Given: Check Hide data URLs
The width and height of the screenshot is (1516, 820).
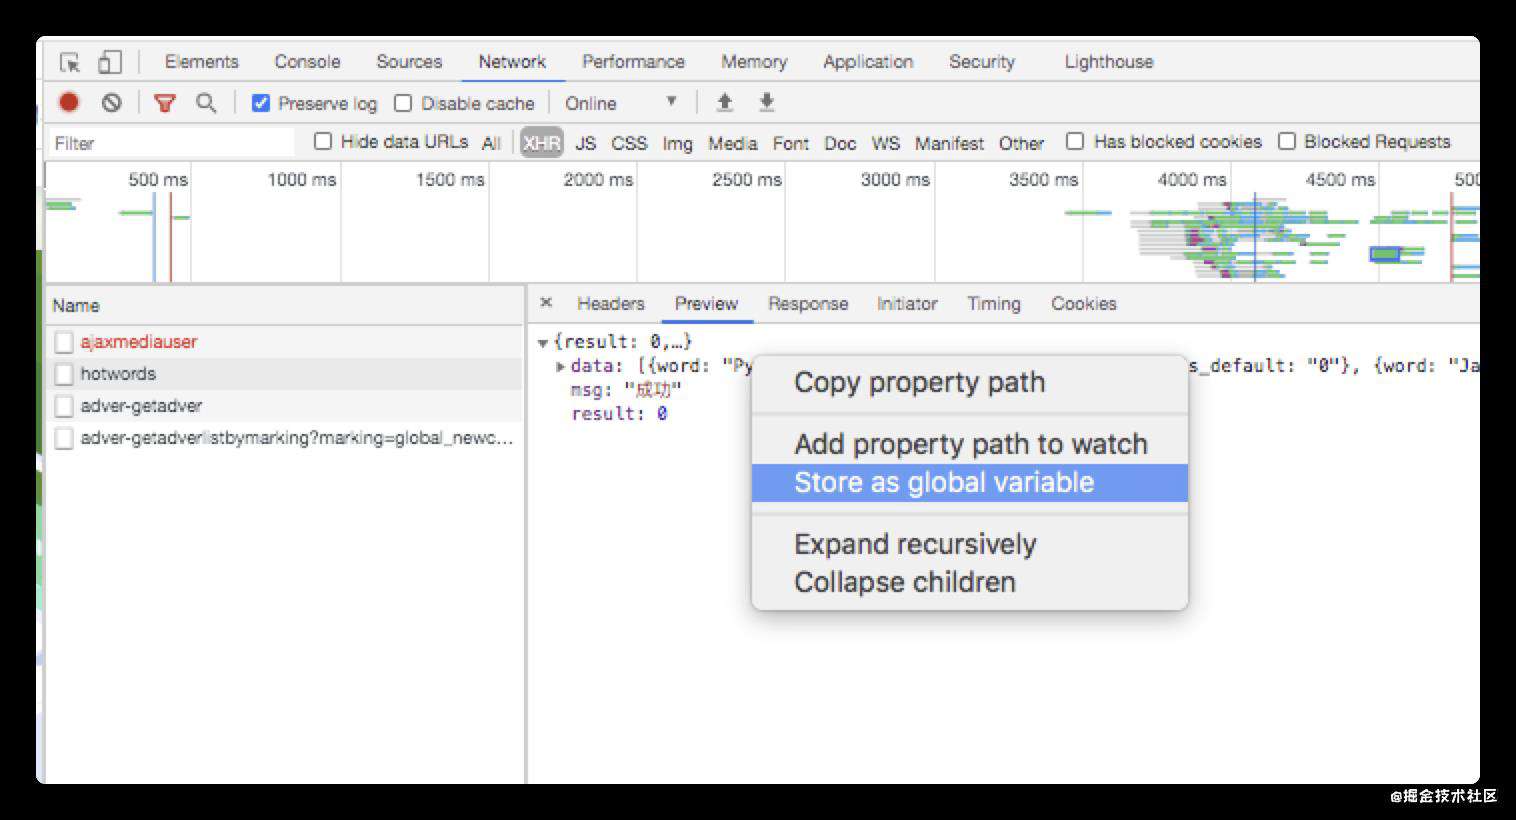Looking at the screenshot, I should pyautogui.click(x=323, y=141).
